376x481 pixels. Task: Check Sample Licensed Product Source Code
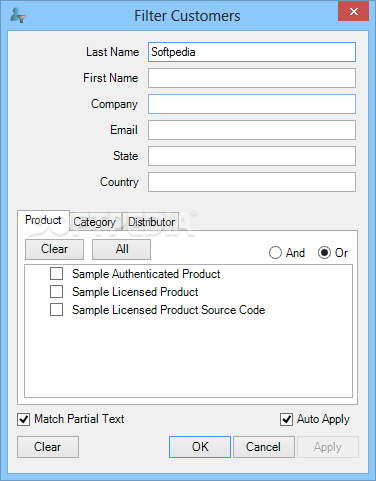(56, 310)
